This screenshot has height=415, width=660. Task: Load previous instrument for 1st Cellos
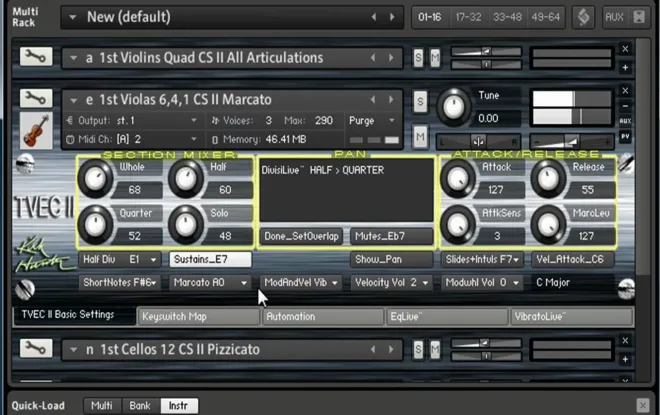click(x=373, y=349)
